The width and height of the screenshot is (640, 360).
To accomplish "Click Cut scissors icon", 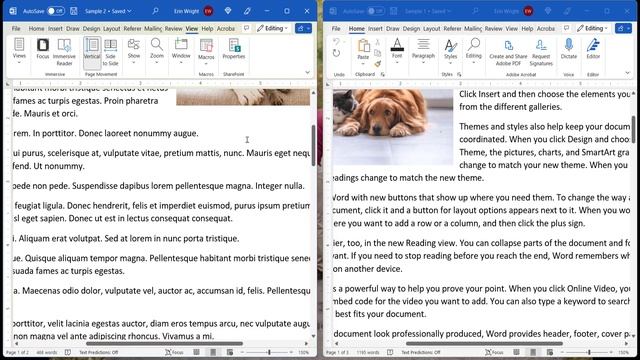I will coord(378,42).
